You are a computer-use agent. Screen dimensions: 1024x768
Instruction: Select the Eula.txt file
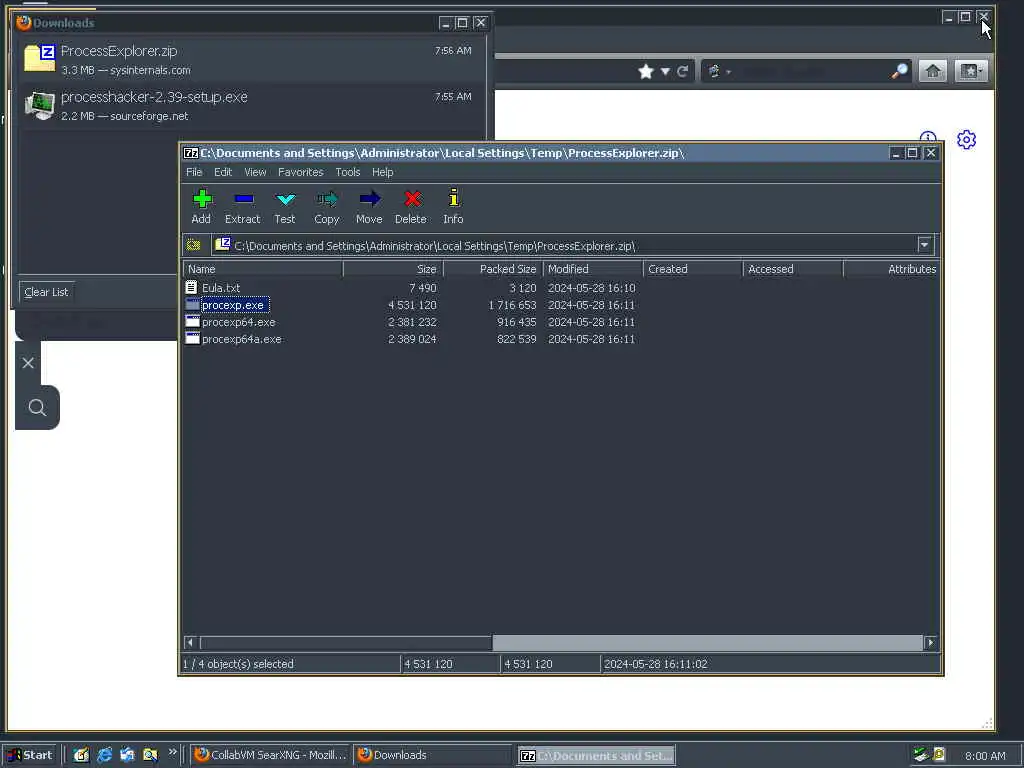point(221,288)
